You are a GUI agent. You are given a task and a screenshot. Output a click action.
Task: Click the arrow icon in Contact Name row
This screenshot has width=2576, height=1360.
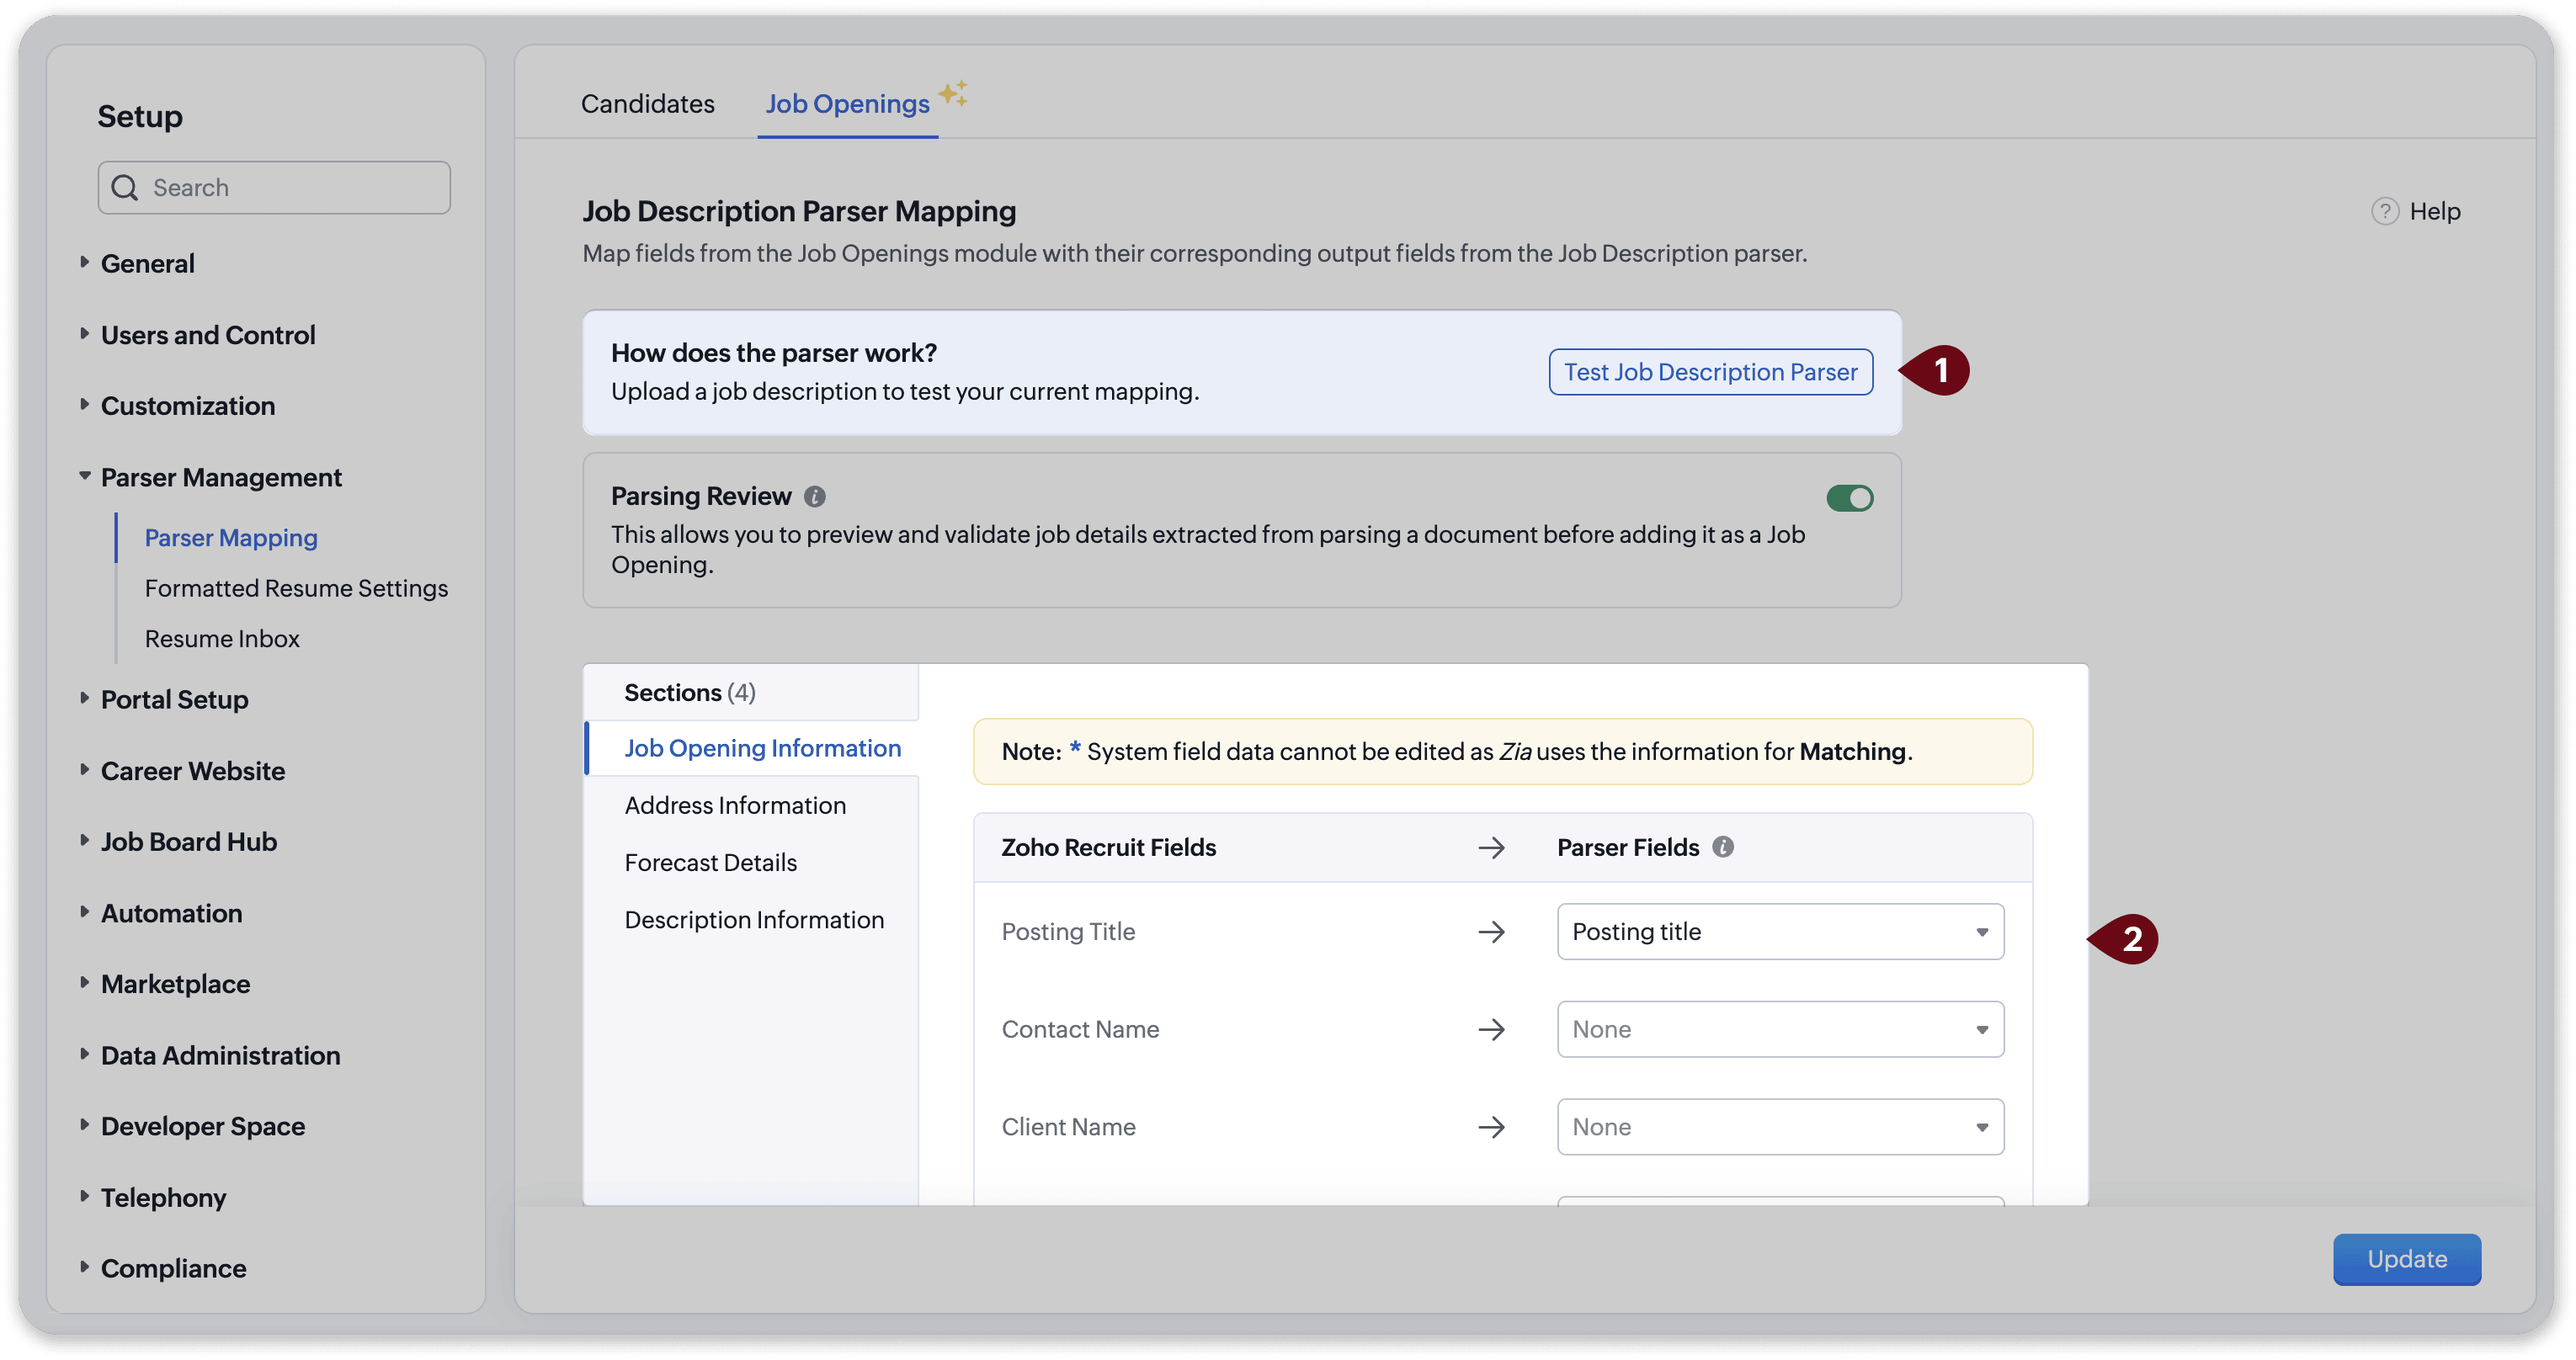click(x=1491, y=1029)
